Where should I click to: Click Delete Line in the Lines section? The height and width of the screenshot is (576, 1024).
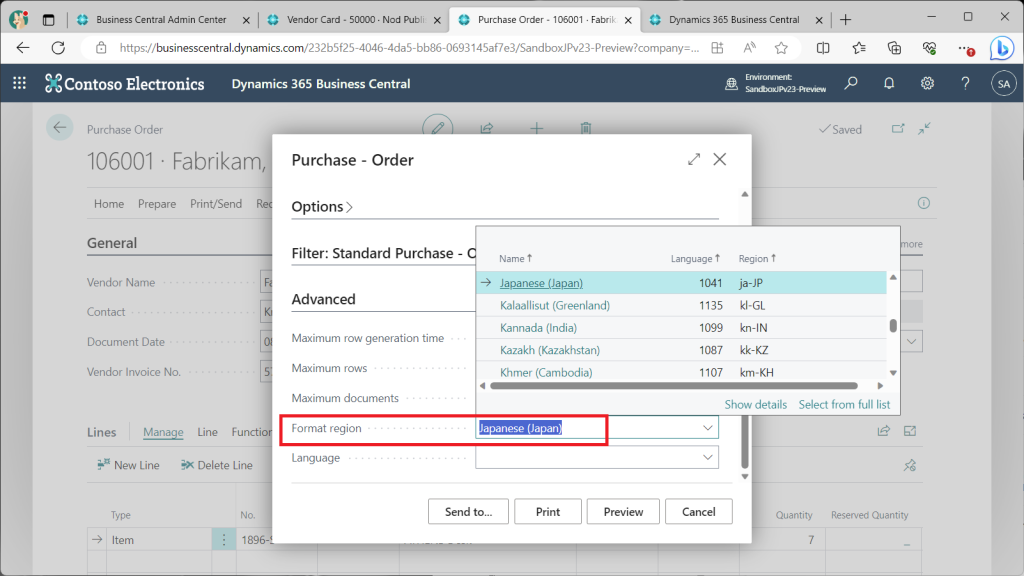click(217, 465)
